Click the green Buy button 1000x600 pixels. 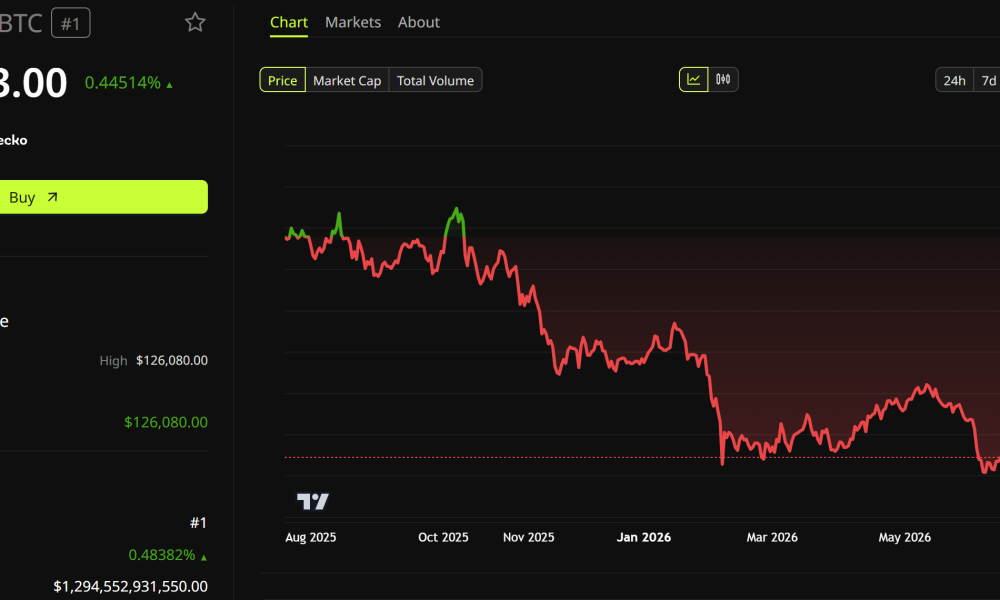click(104, 197)
